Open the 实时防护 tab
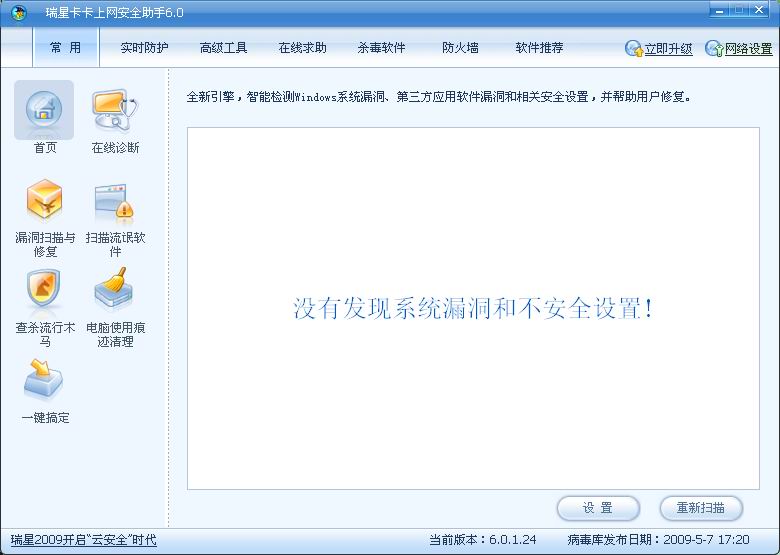The width and height of the screenshot is (780, 555). (144, 48)
